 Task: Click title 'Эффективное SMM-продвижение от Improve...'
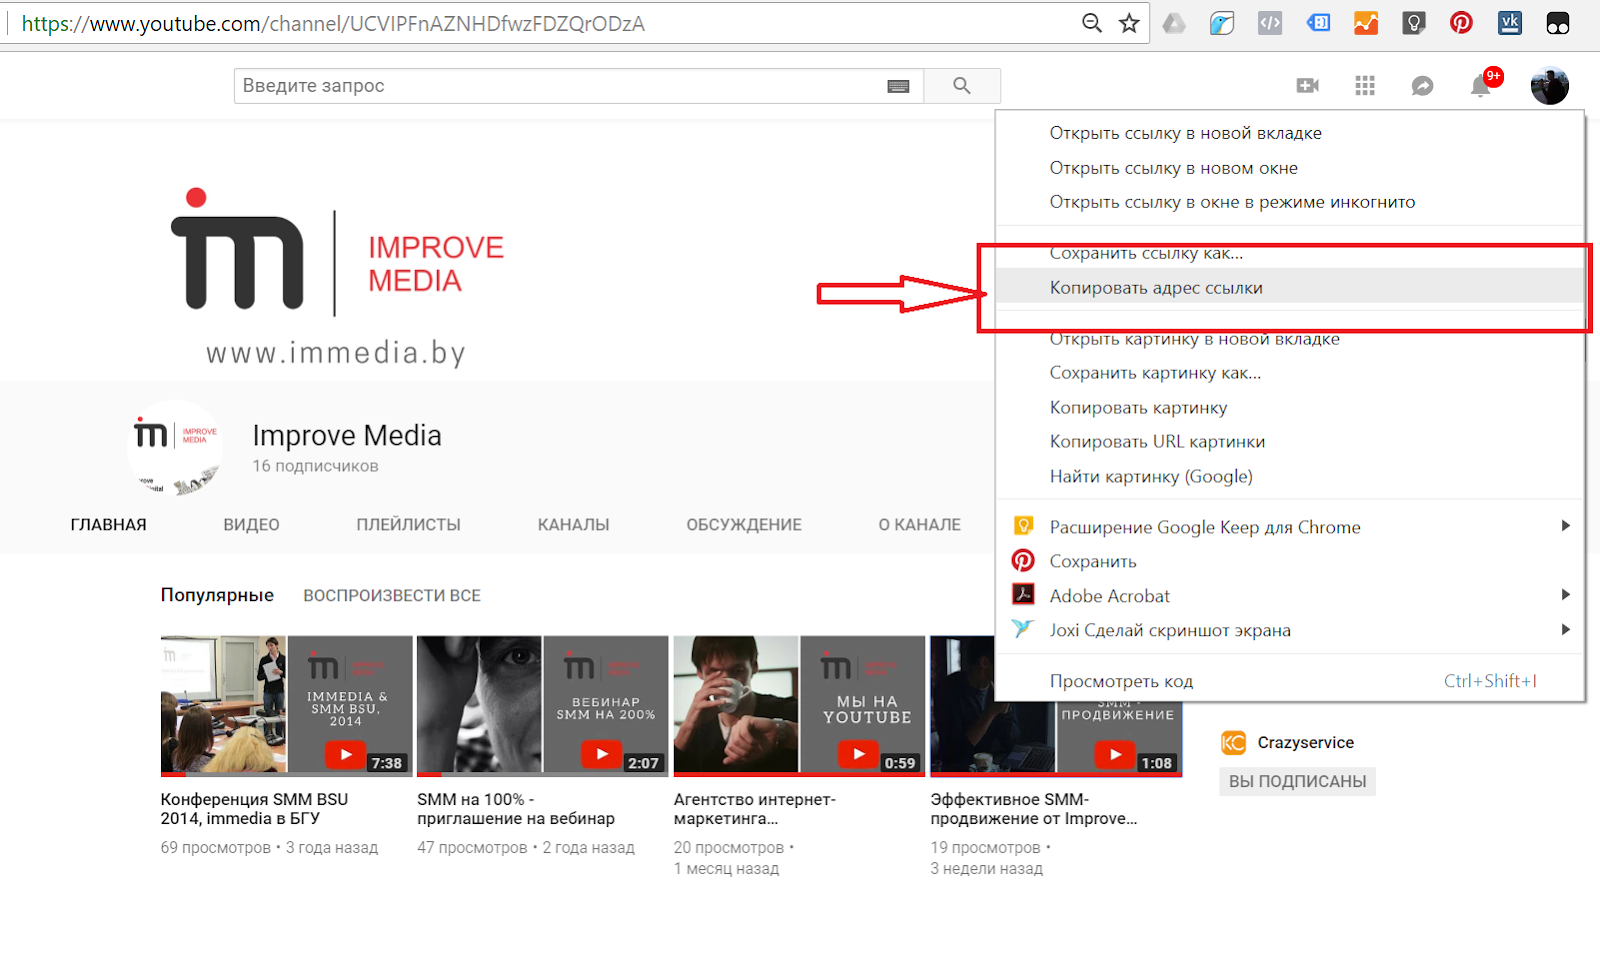pyautogui.click(x=1034, y=809)
